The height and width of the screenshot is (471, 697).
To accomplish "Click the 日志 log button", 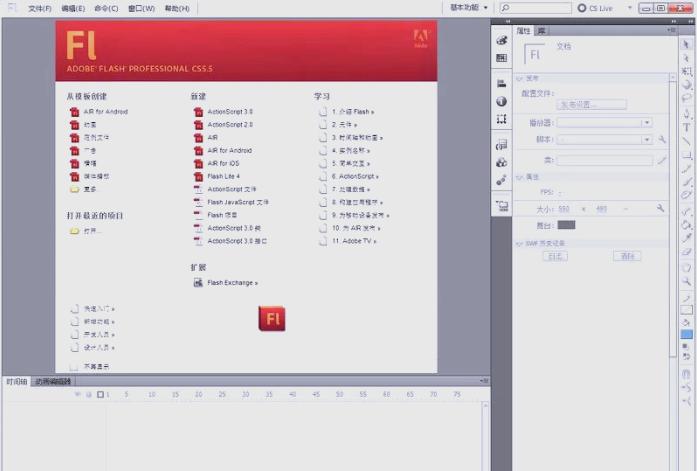I will point(555,256).
